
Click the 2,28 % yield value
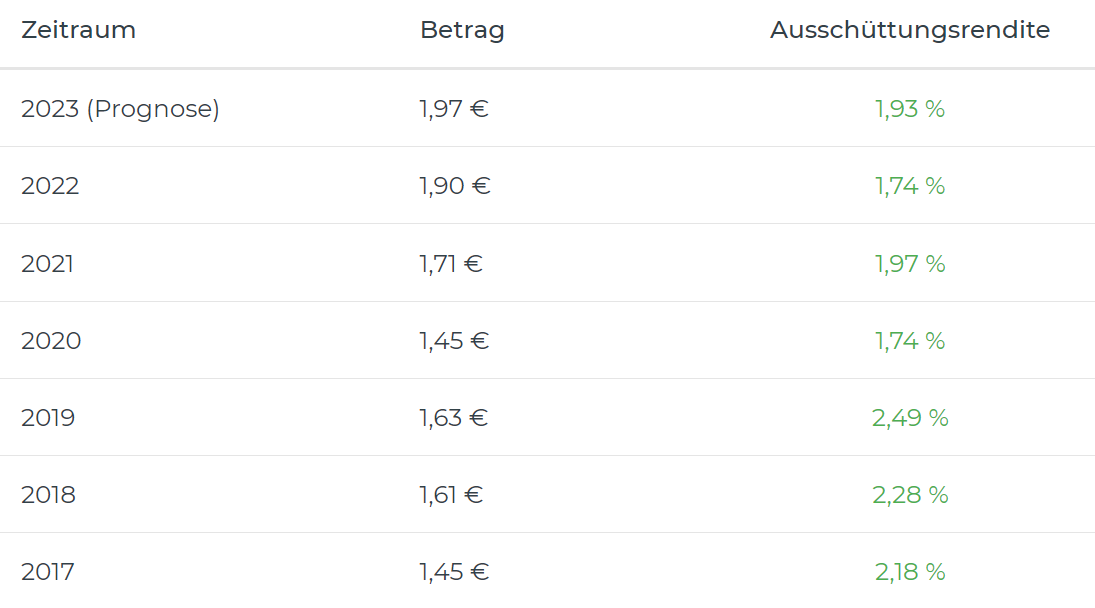click(x=910, y=495)
